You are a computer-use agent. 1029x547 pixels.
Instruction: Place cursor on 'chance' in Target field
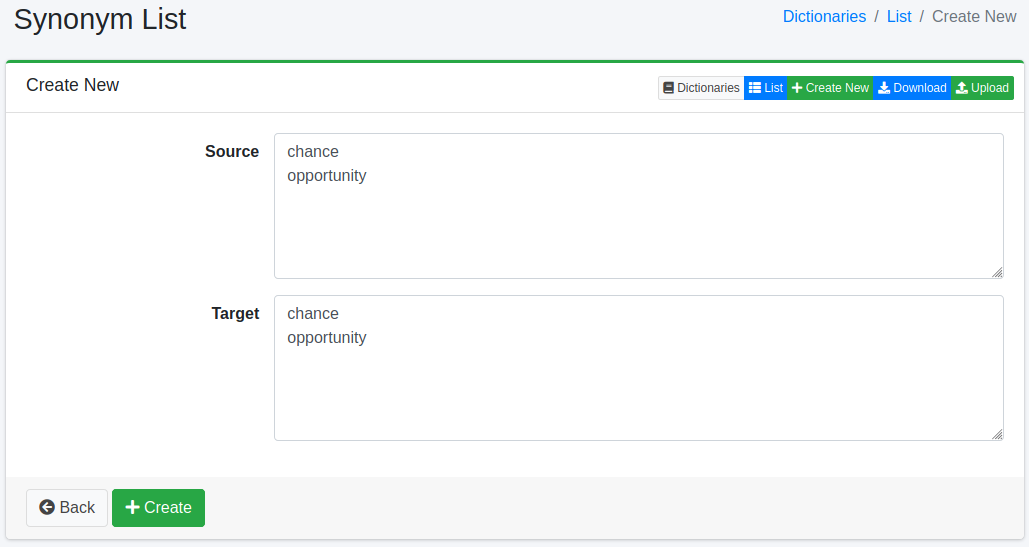point(313,314)
